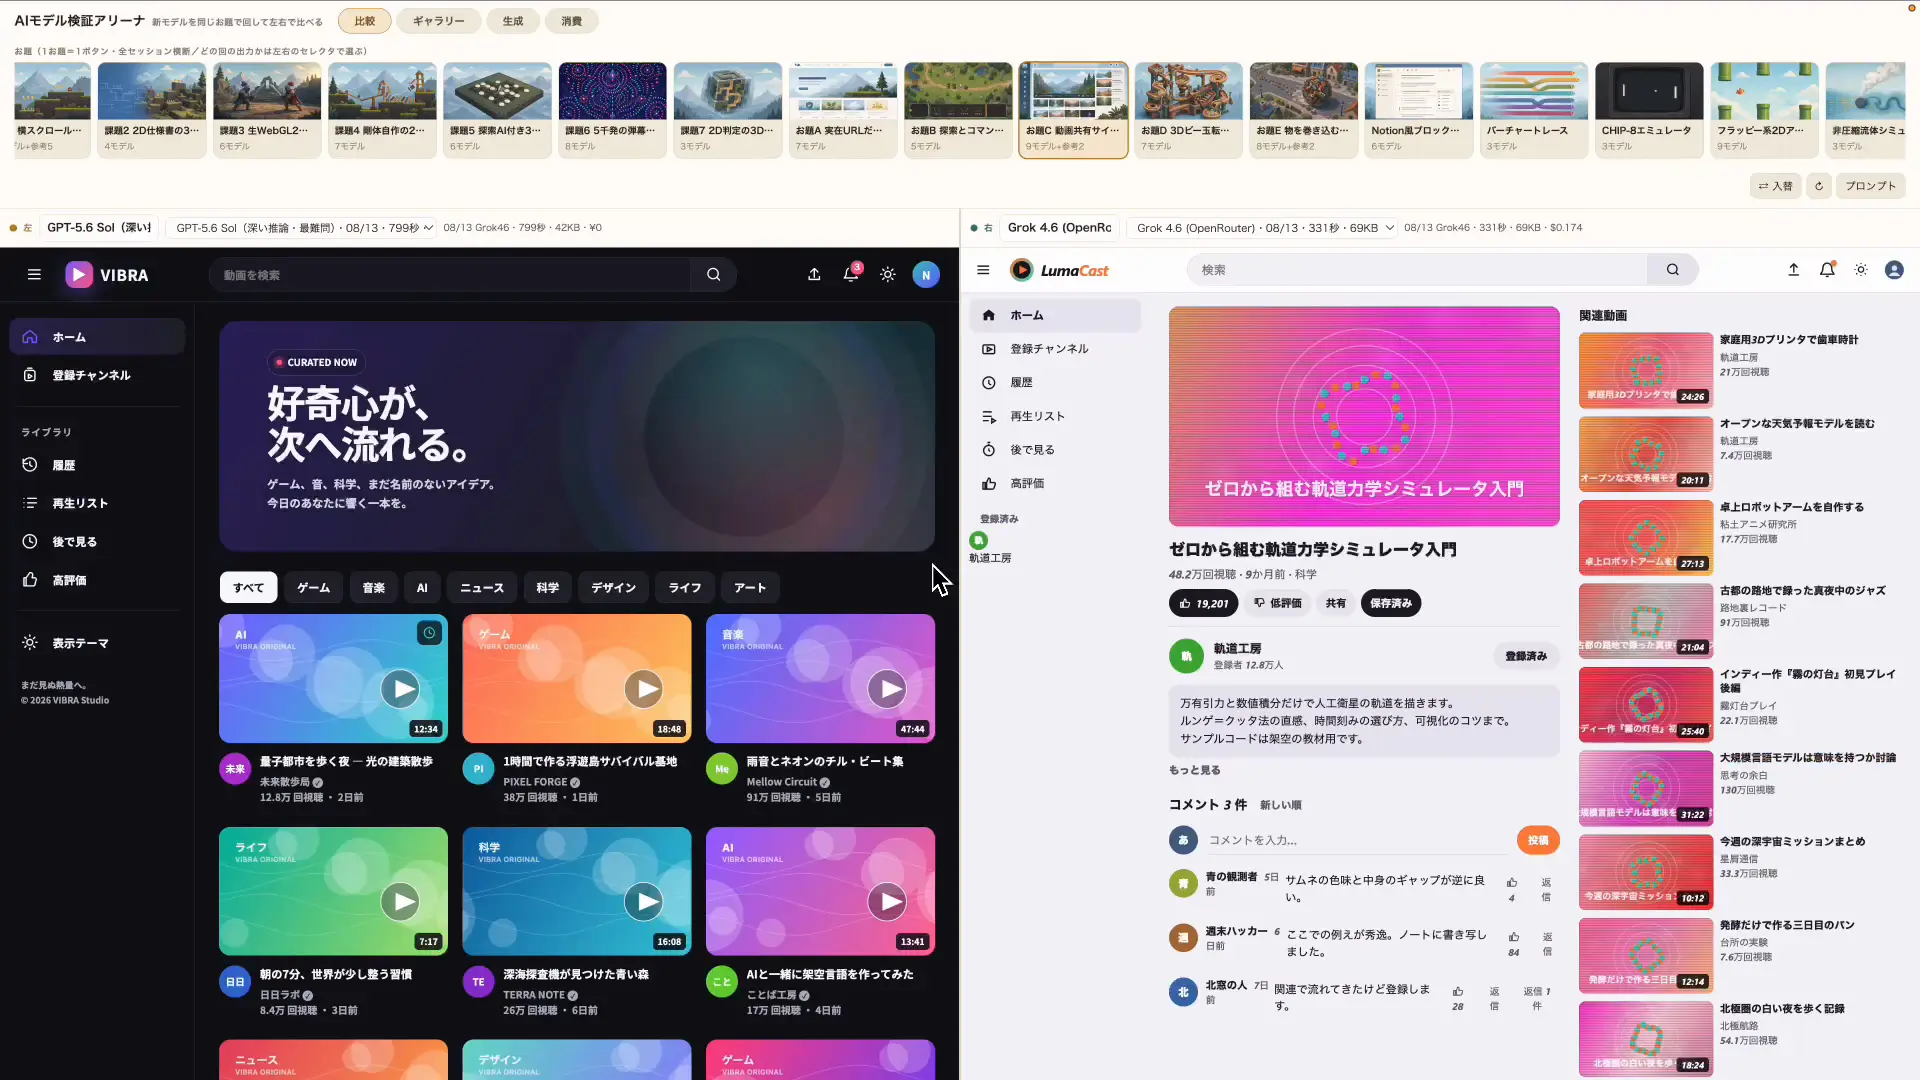This screenshot has height=1080, width=1920.
Task: Switch to 生成 tab
Action: [513, 21]
